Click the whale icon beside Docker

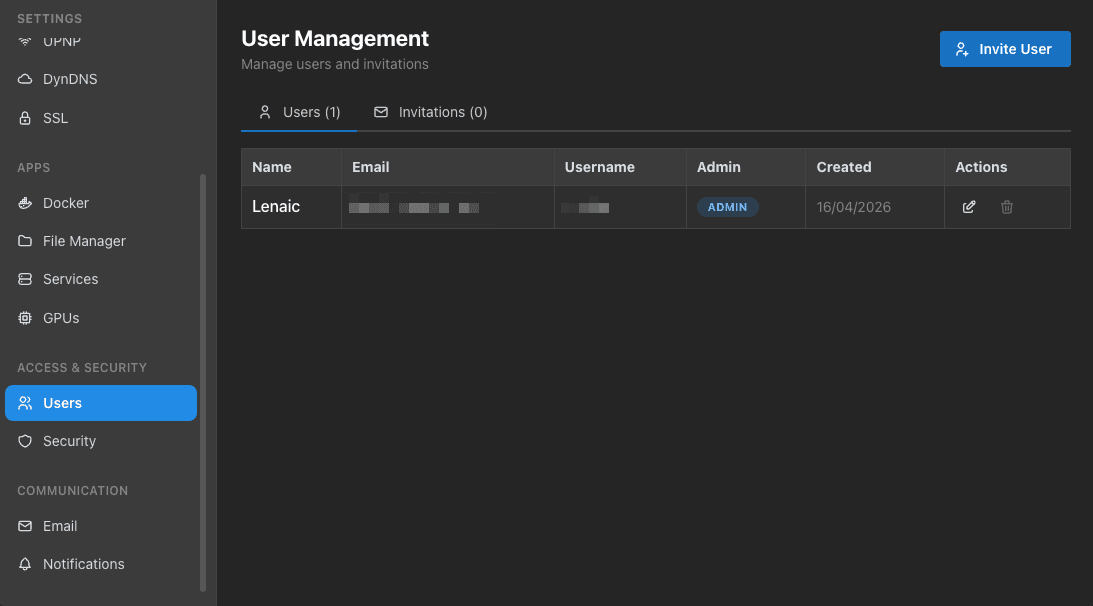click(25, 203)
